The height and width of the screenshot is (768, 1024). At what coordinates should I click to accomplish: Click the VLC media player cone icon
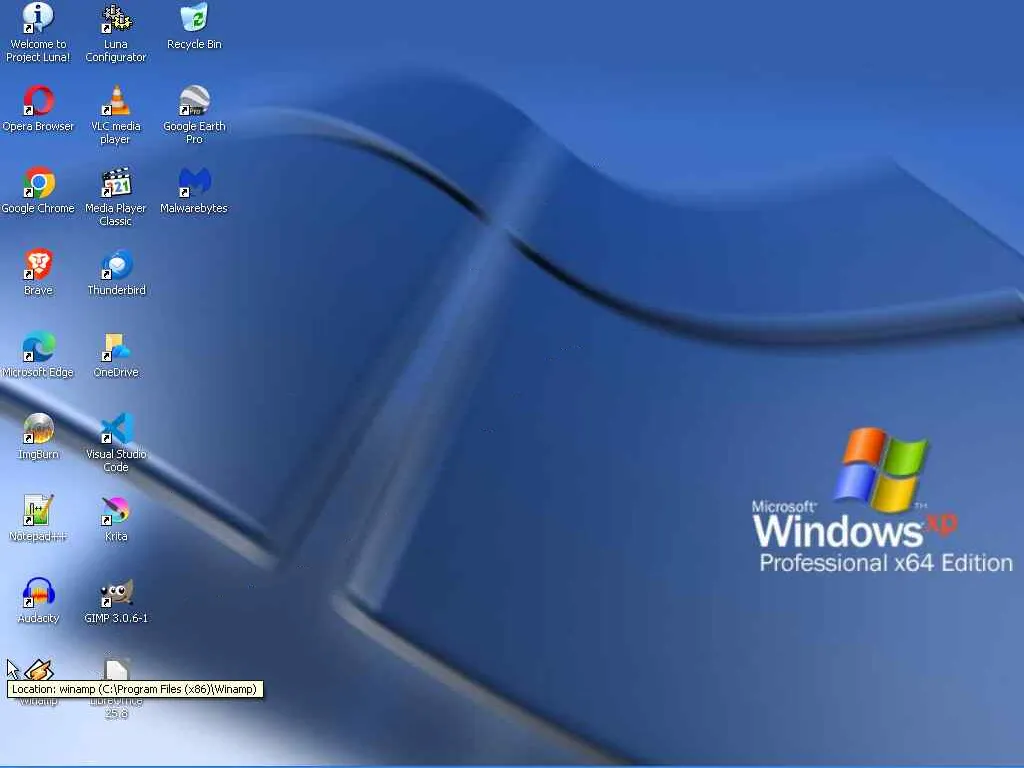coord(116,101)
